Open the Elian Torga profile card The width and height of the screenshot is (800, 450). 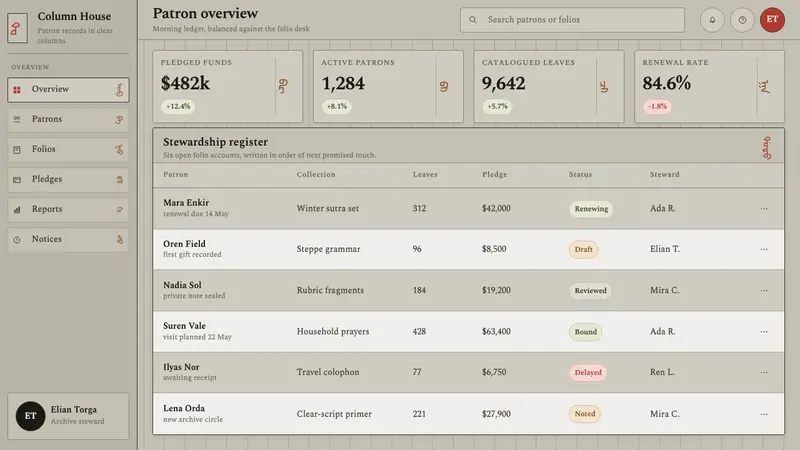68,416
